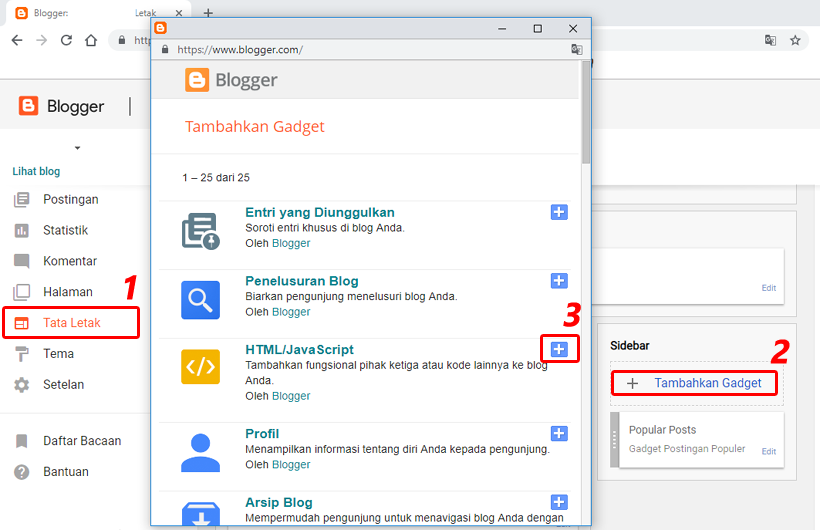Add the Penelusuran Blog gadget
Viewport: 820px width, 530px height.
pyautogui.click(x=559, y=280)
